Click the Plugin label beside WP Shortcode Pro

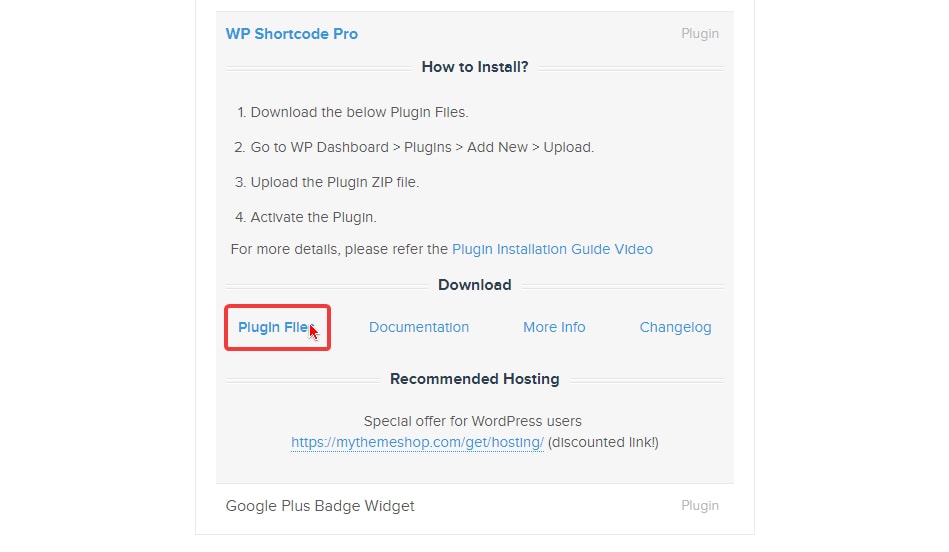tap(700, 33)
